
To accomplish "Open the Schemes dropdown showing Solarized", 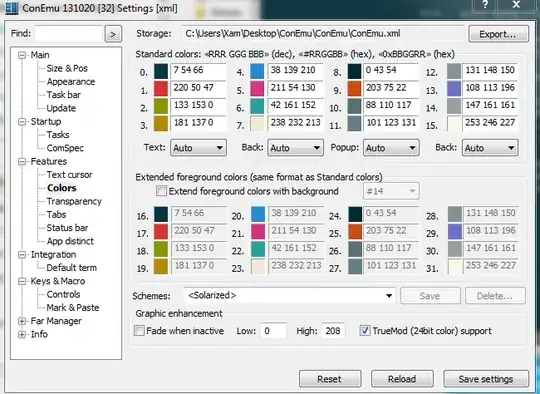I will coord(290,296).
